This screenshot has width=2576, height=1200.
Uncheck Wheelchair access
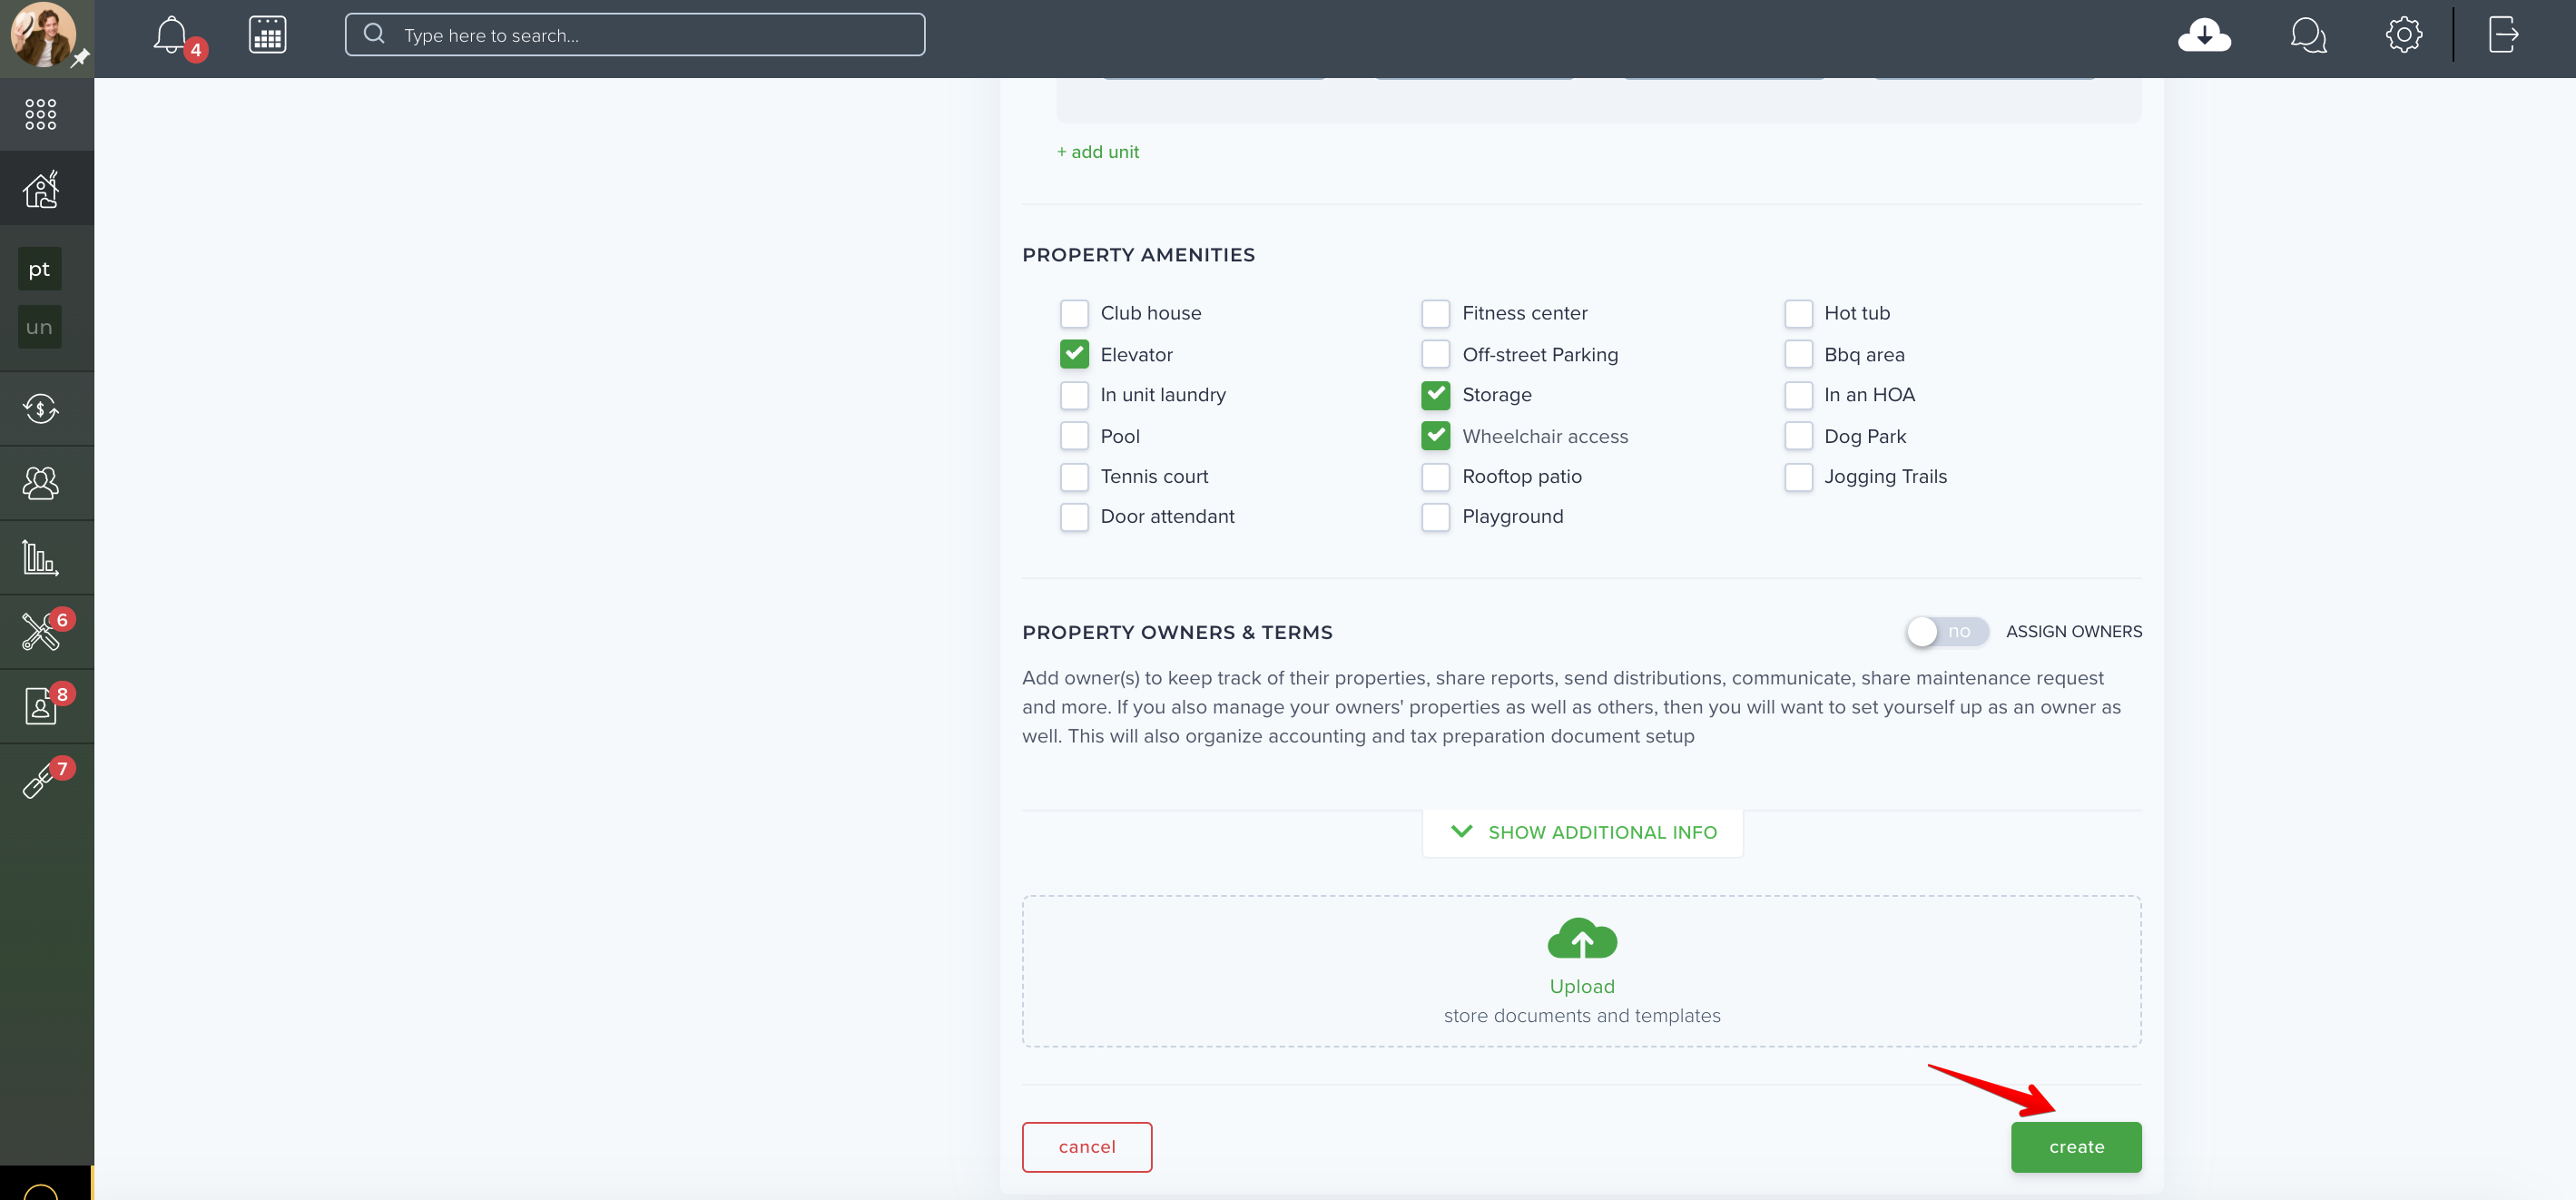click(x=1435, y=436)
